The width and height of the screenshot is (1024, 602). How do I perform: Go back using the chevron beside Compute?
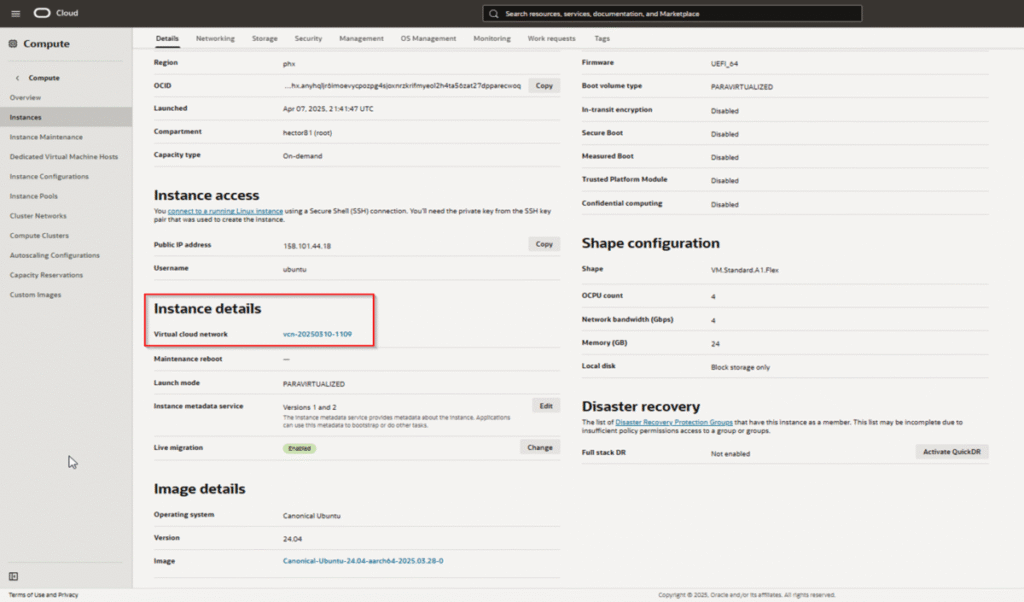pyautogui.click(x=17, y=78)
